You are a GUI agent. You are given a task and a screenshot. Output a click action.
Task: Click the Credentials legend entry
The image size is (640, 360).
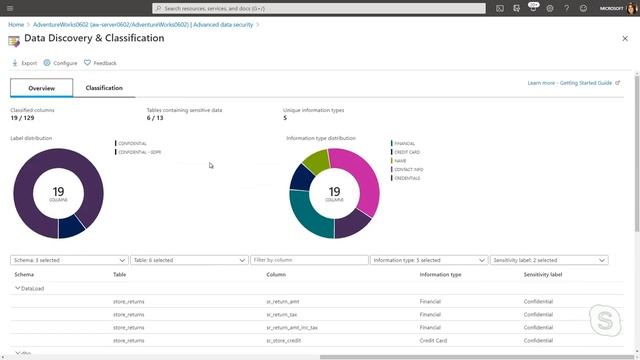407,178
